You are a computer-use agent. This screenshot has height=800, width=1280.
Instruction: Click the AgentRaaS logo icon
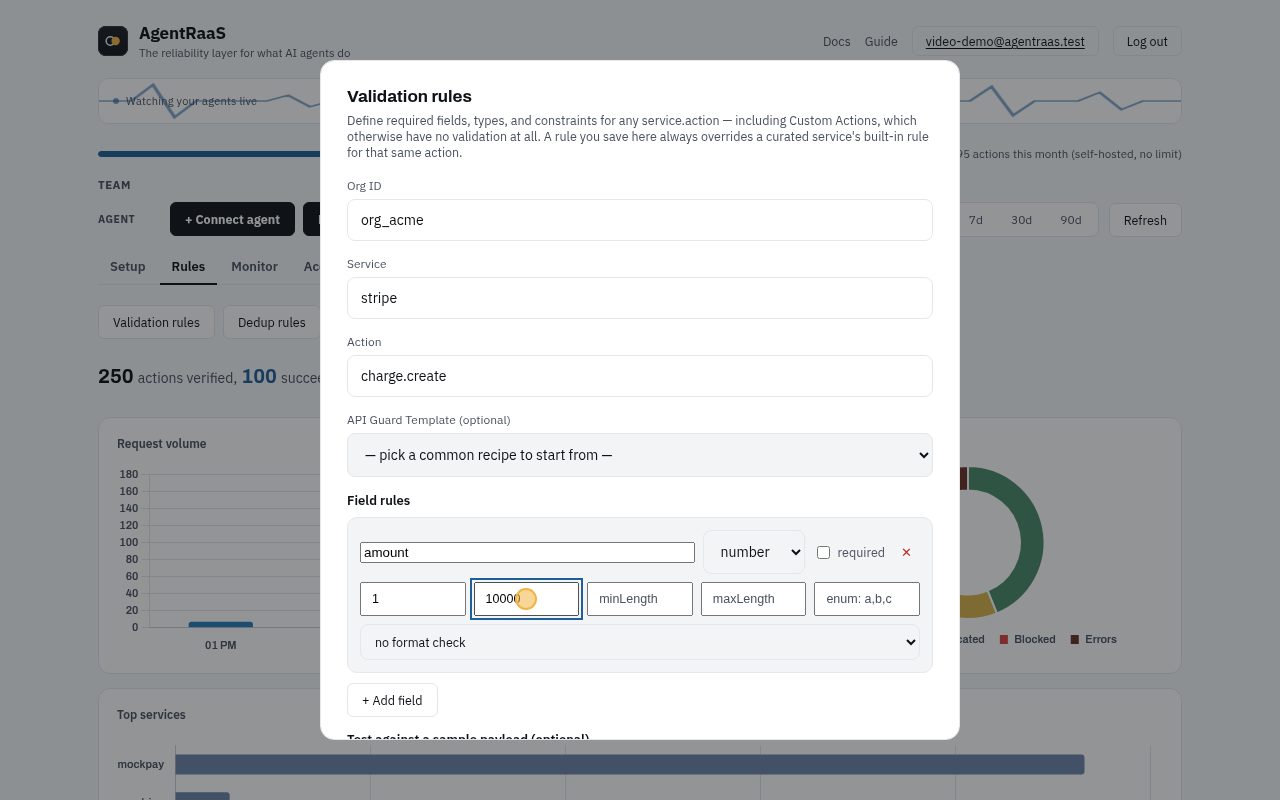pyautogui.click(x=113, y=41)
